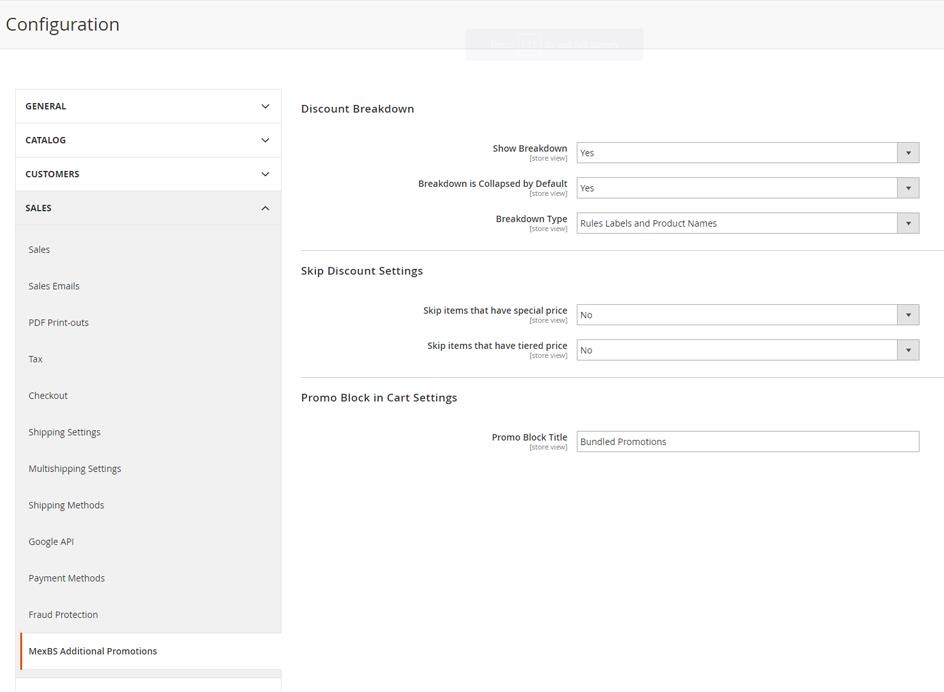This screenshot has height=692, width=944.
Task: Click the Skip items that have tiered price label
Action: (x=497, y=346)
